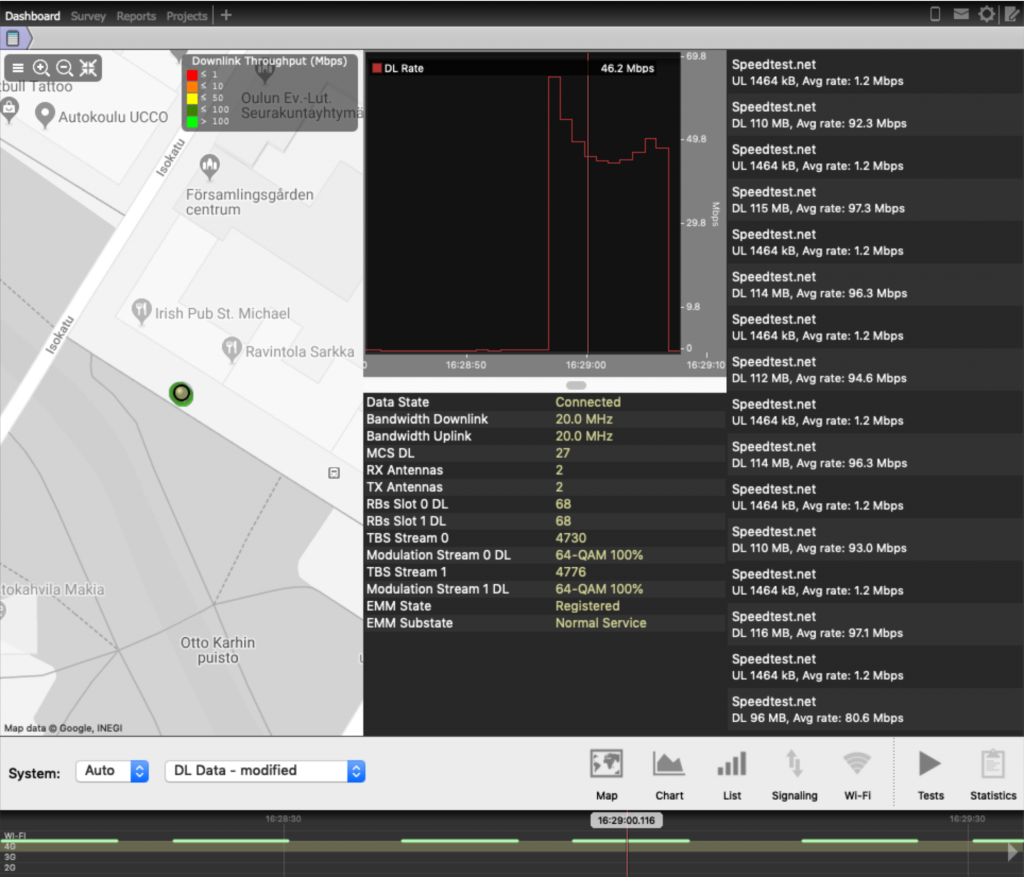Viewport: 1024px width, 877px height.
Task: Click the timeline play arrow at right
Action: [1013, 851]
